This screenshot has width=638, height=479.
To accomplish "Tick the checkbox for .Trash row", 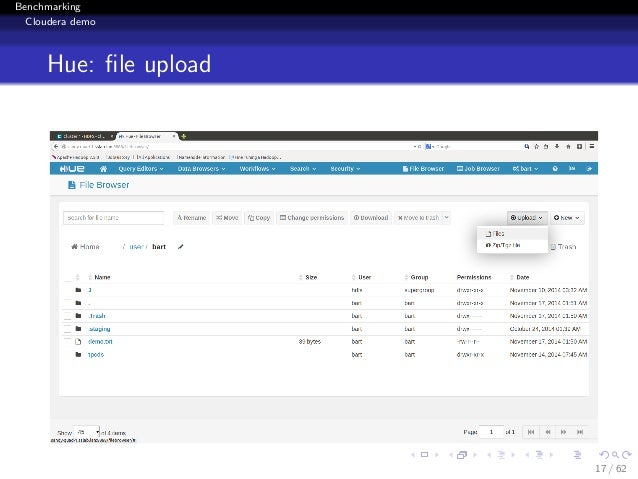I will click(x=68, y=316).
